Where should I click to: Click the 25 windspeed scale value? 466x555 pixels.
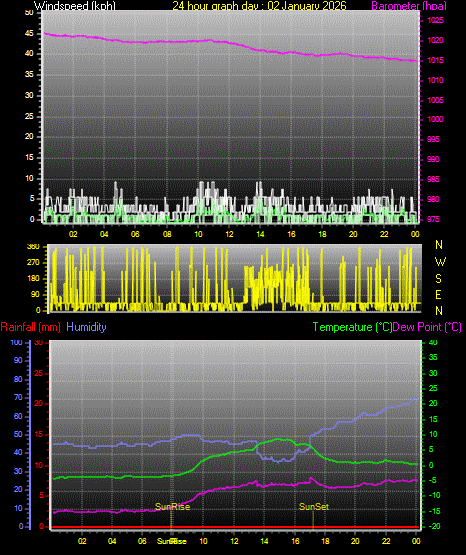(x=29, y=116)
